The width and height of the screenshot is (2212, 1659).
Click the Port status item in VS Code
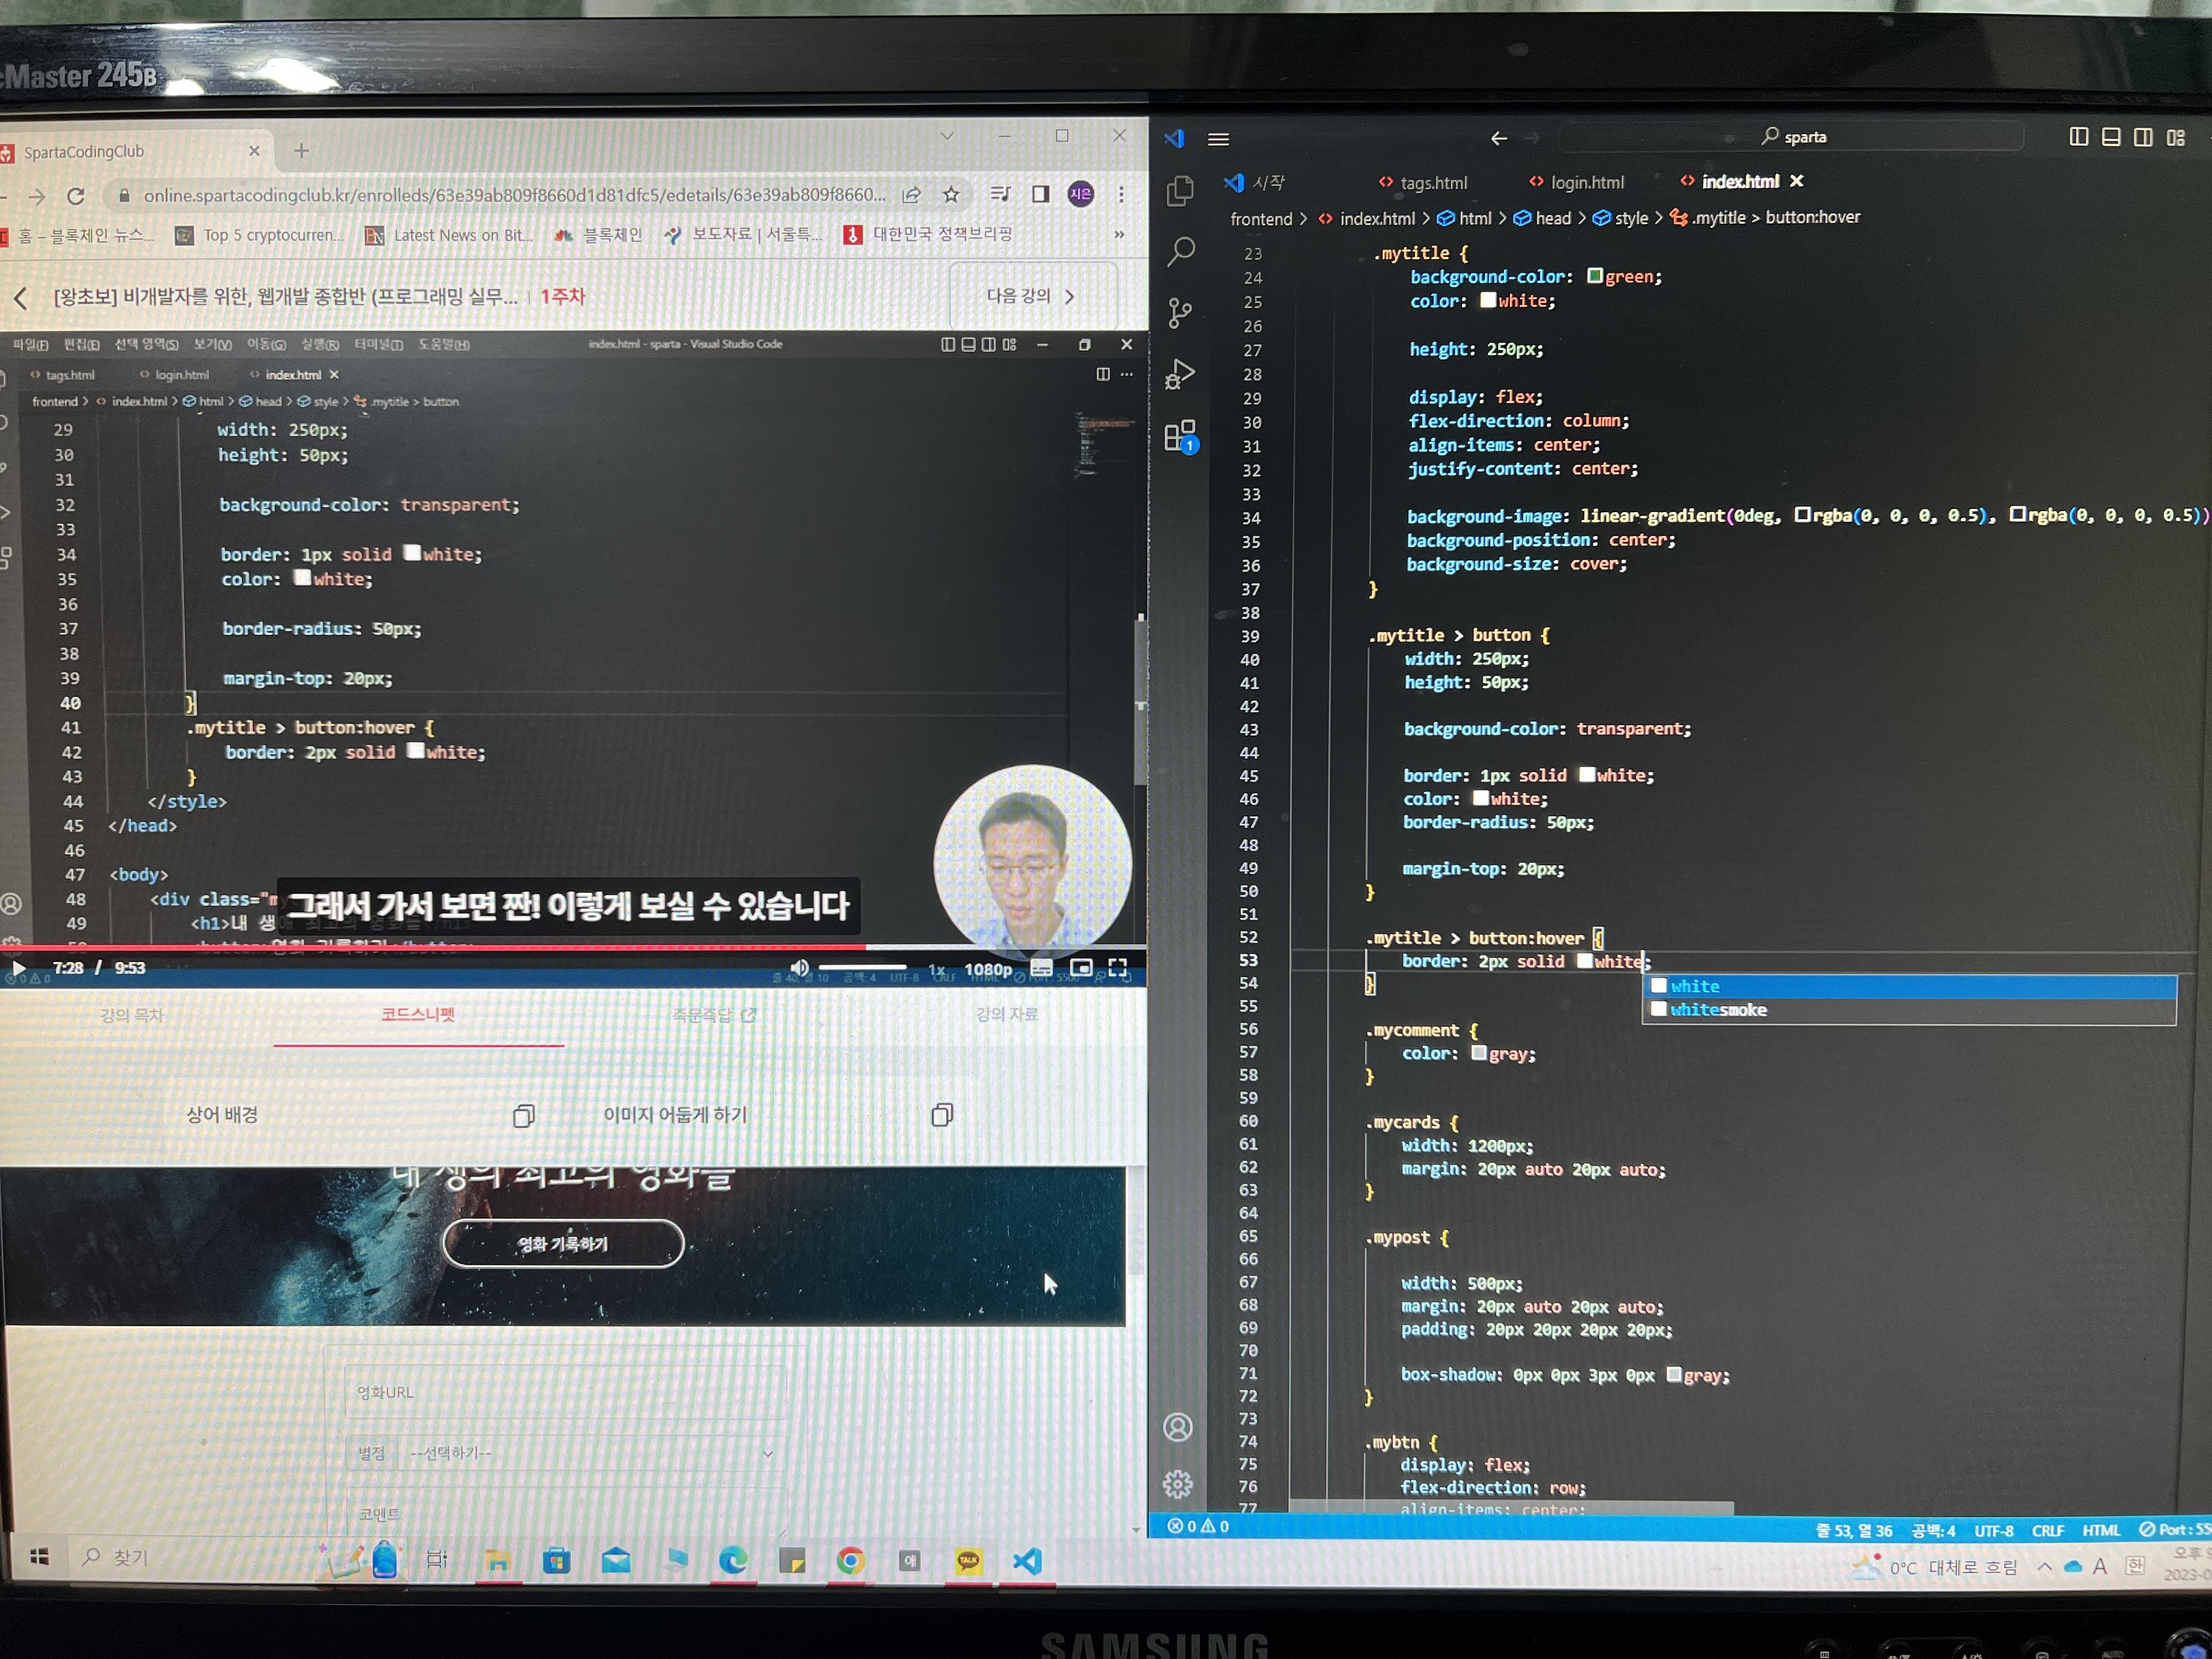coord(2176,1530)
